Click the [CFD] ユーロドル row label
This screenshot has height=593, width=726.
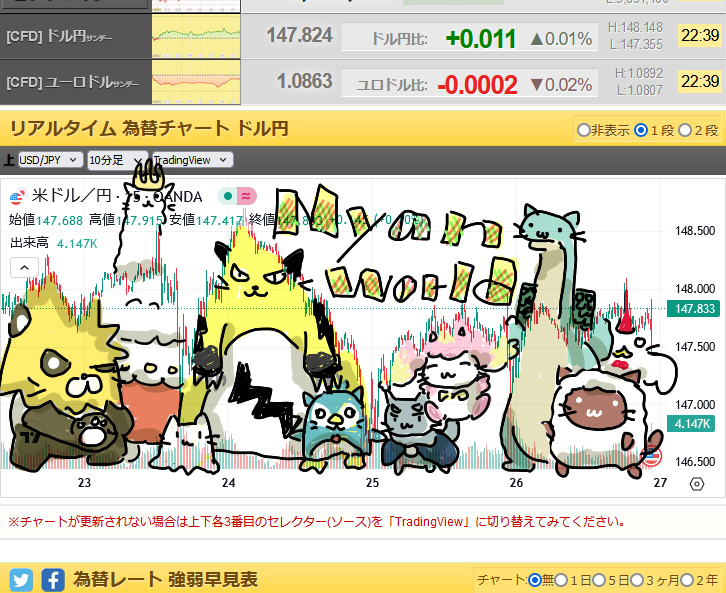click(x=72, y=82)
